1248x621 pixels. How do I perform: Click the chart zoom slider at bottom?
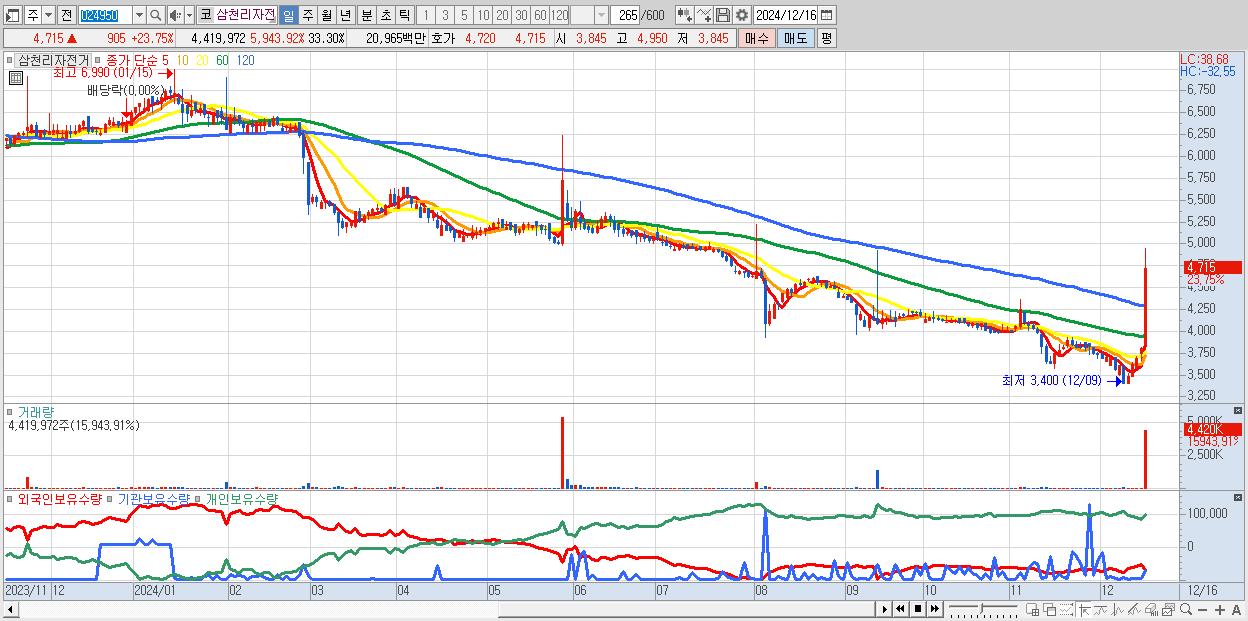984,609
